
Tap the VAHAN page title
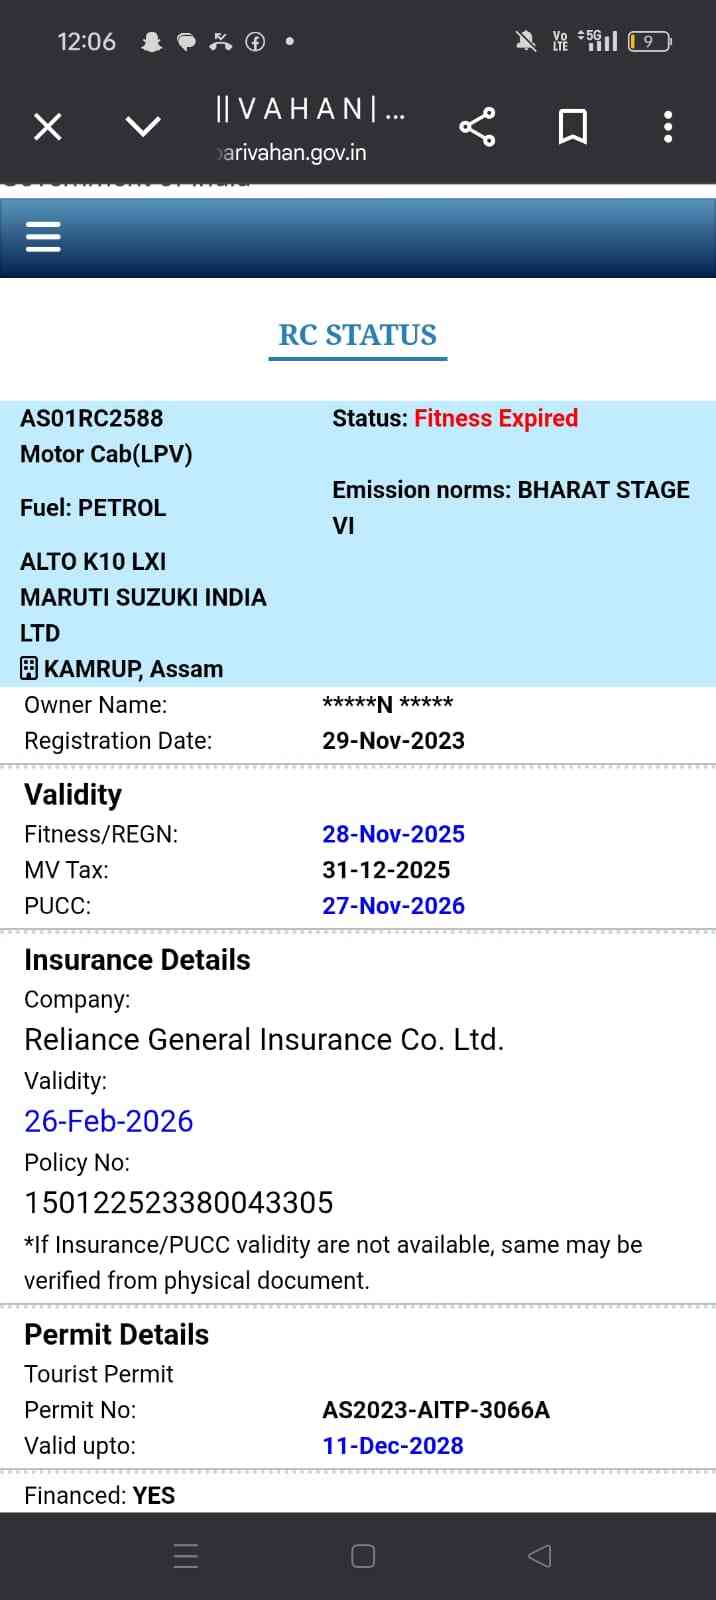click(310, 108)
